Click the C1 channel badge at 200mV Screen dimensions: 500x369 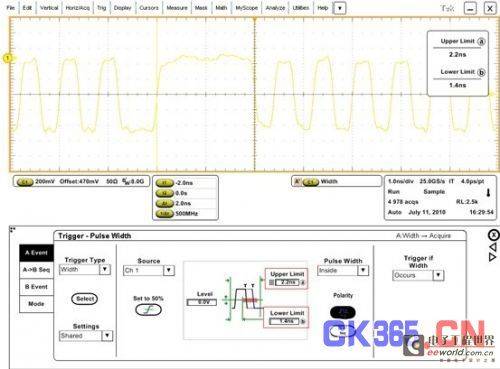(x=25, y=182)
